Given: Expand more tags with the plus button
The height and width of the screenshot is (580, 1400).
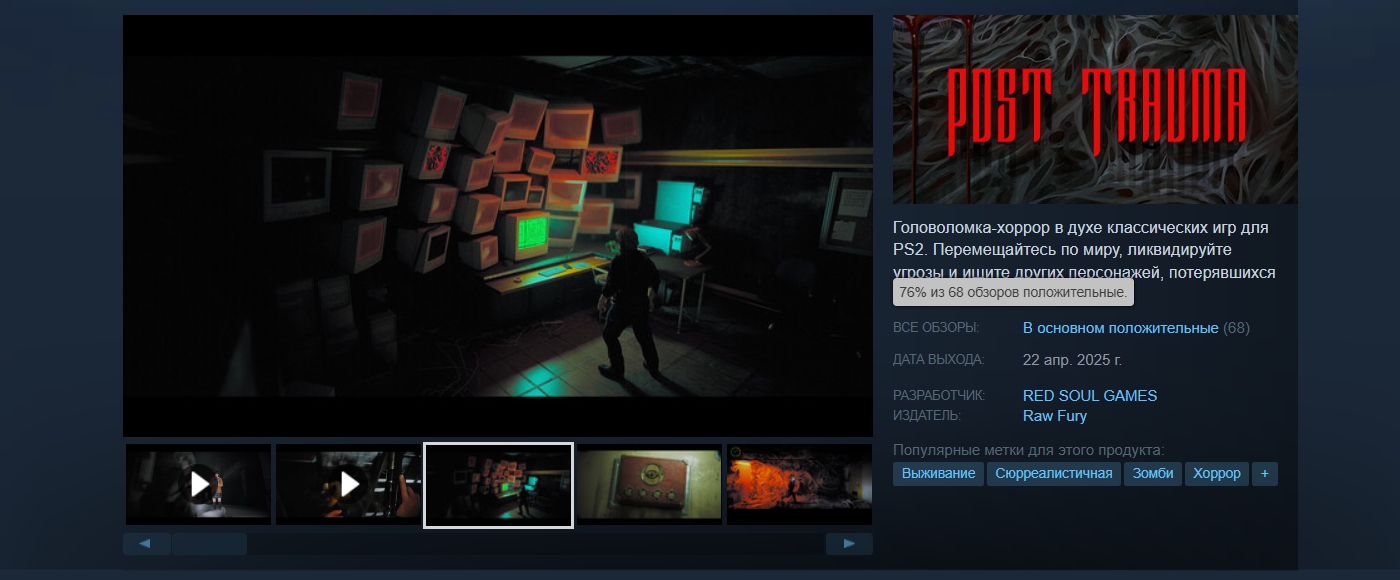Looking at the screenshot, I should [1264, 473].
